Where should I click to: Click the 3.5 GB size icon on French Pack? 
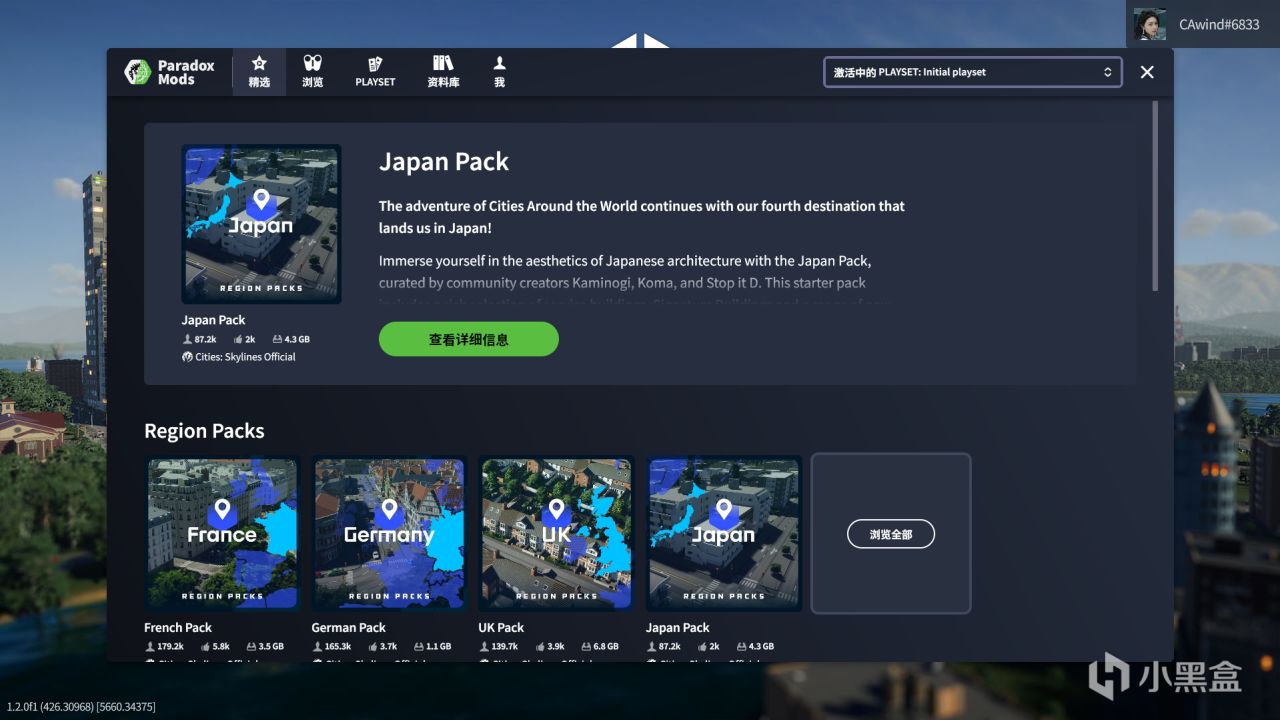coord(250,647)
